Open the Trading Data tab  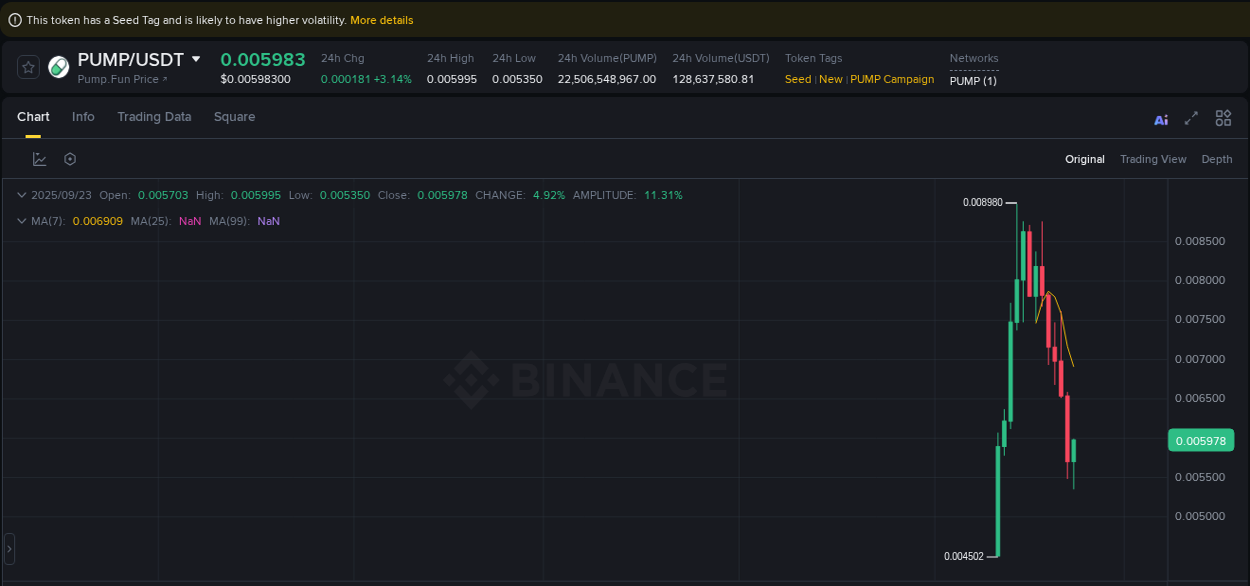point(154,117)
